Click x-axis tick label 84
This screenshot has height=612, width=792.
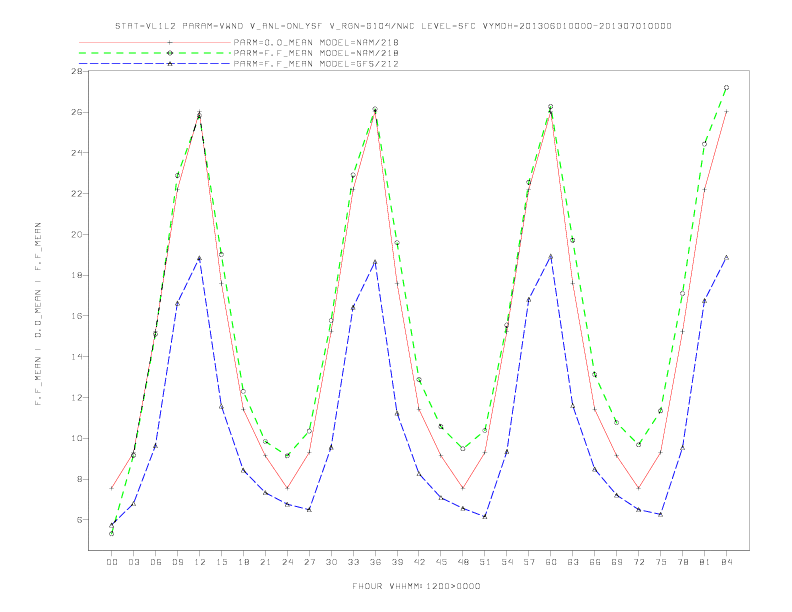[x=727, y=562]
